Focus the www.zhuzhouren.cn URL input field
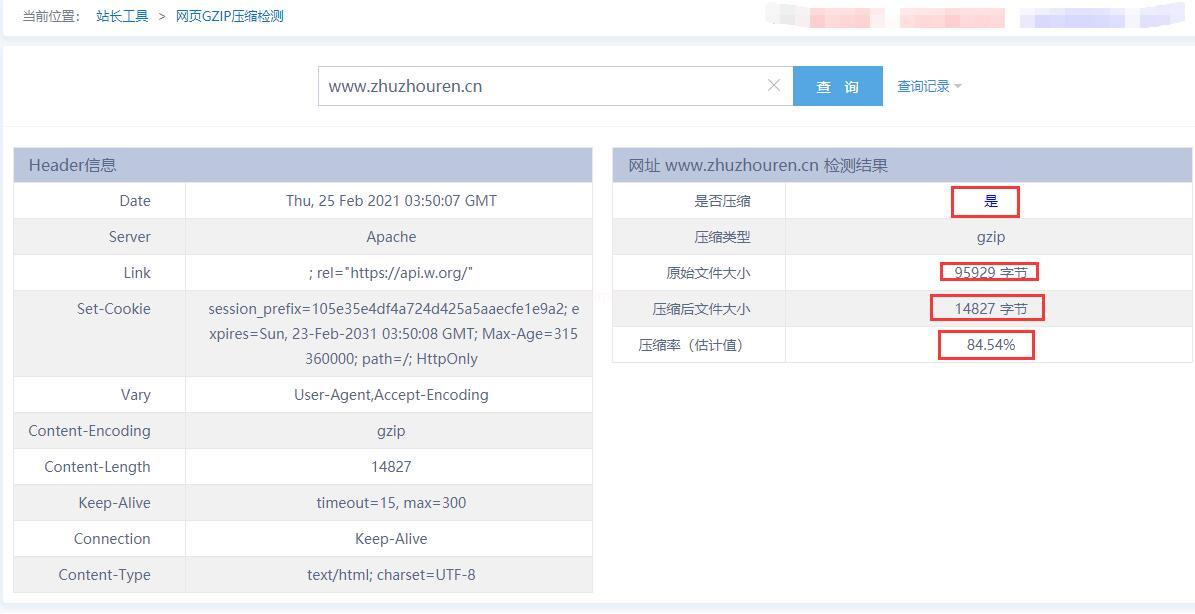This screenshot has width=1195, height=614. click(x=540, y=86)
